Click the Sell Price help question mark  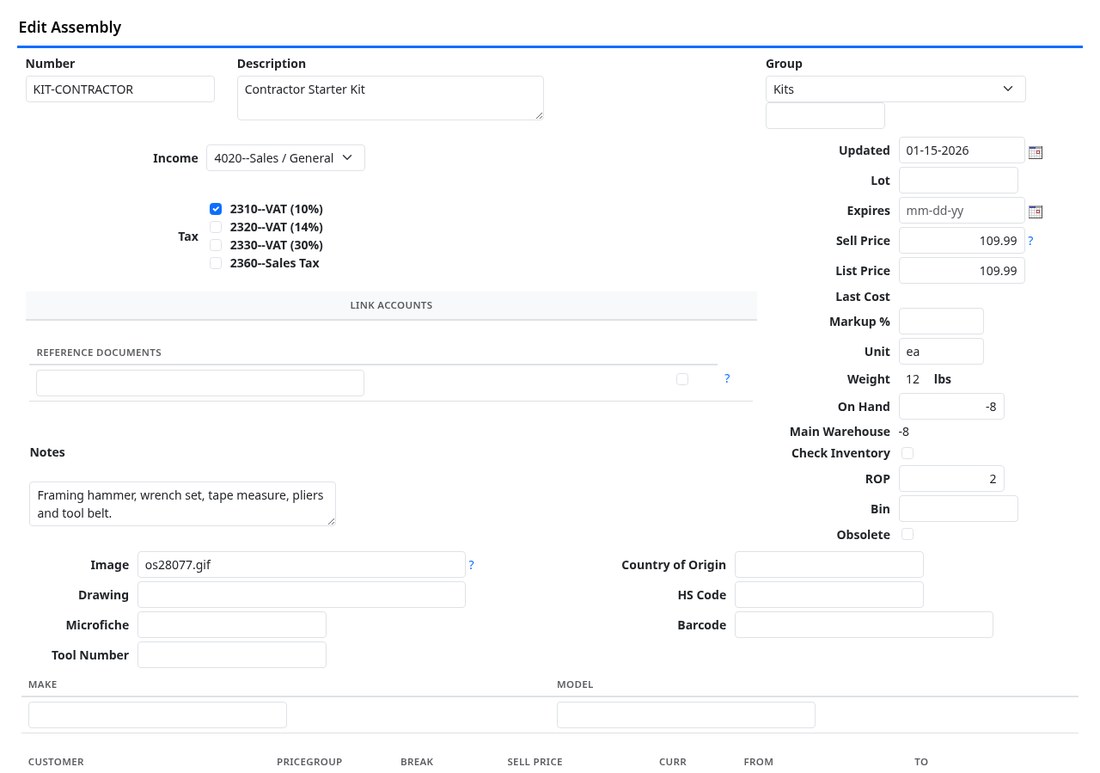point(1031,241)
